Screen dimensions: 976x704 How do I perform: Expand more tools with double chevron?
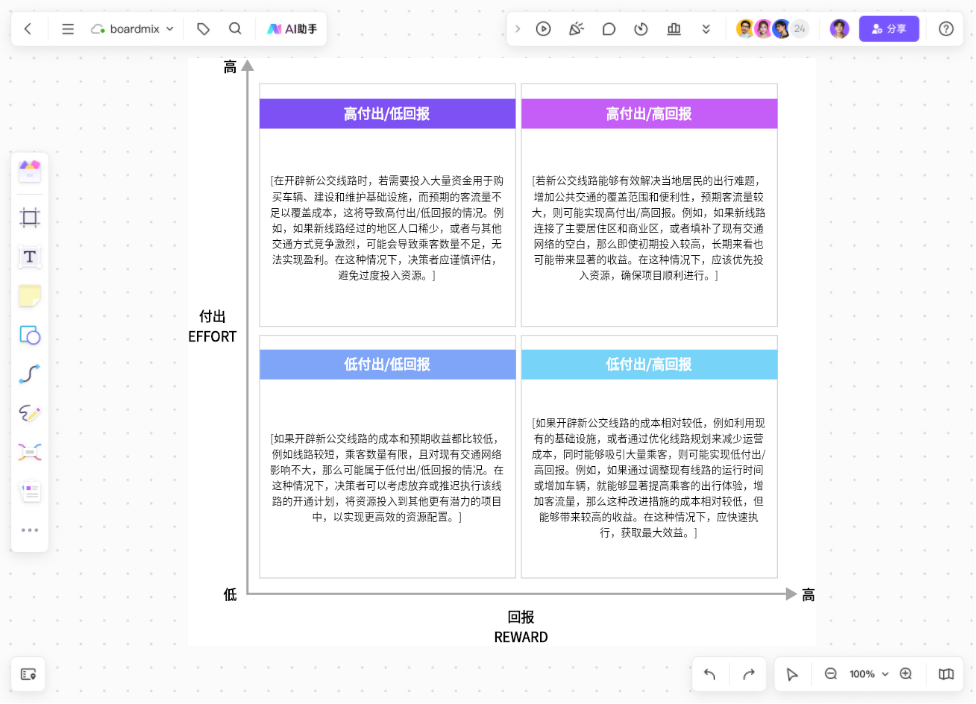(706, 29)
